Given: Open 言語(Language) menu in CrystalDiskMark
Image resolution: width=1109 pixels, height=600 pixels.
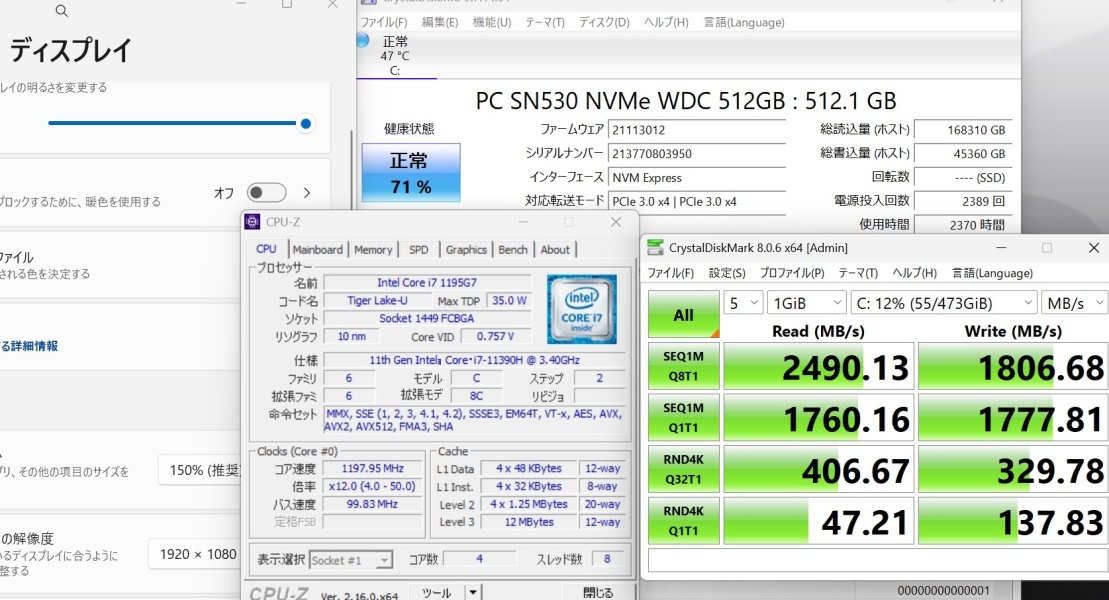Looking at the screenshot, I should pyautogui.click(x=992, y=273).
